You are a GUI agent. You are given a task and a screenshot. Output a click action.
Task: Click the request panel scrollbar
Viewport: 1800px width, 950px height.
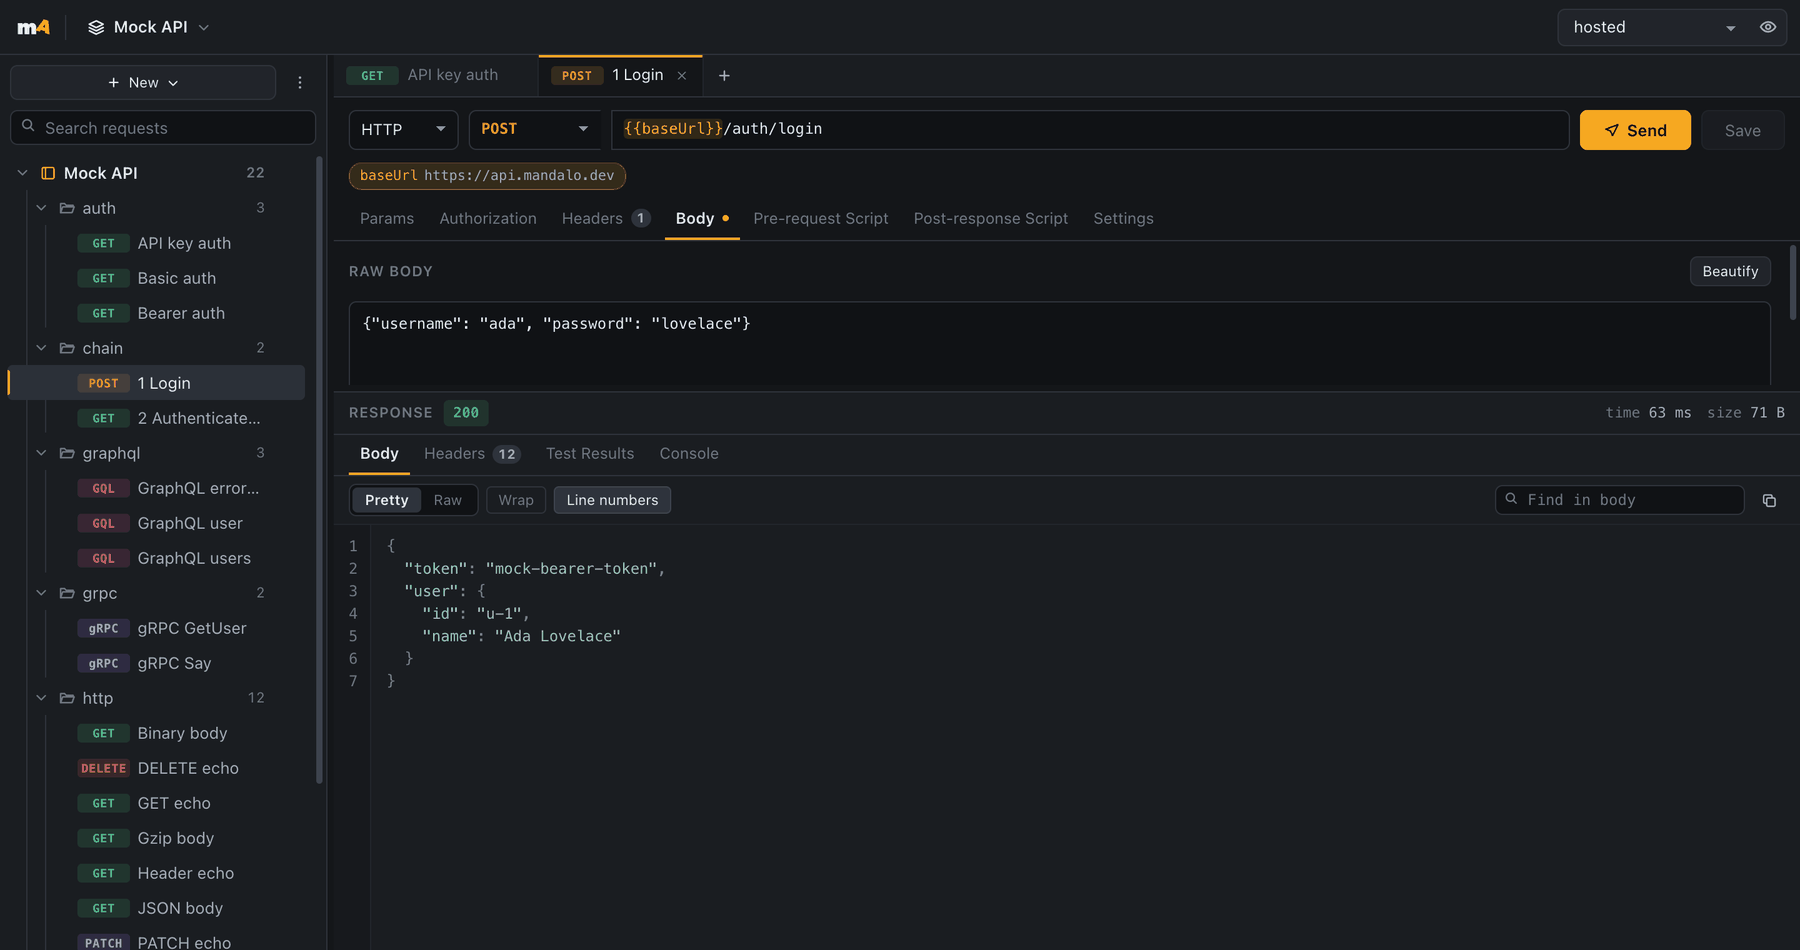pyautogui.click(x=1793, y=283)
